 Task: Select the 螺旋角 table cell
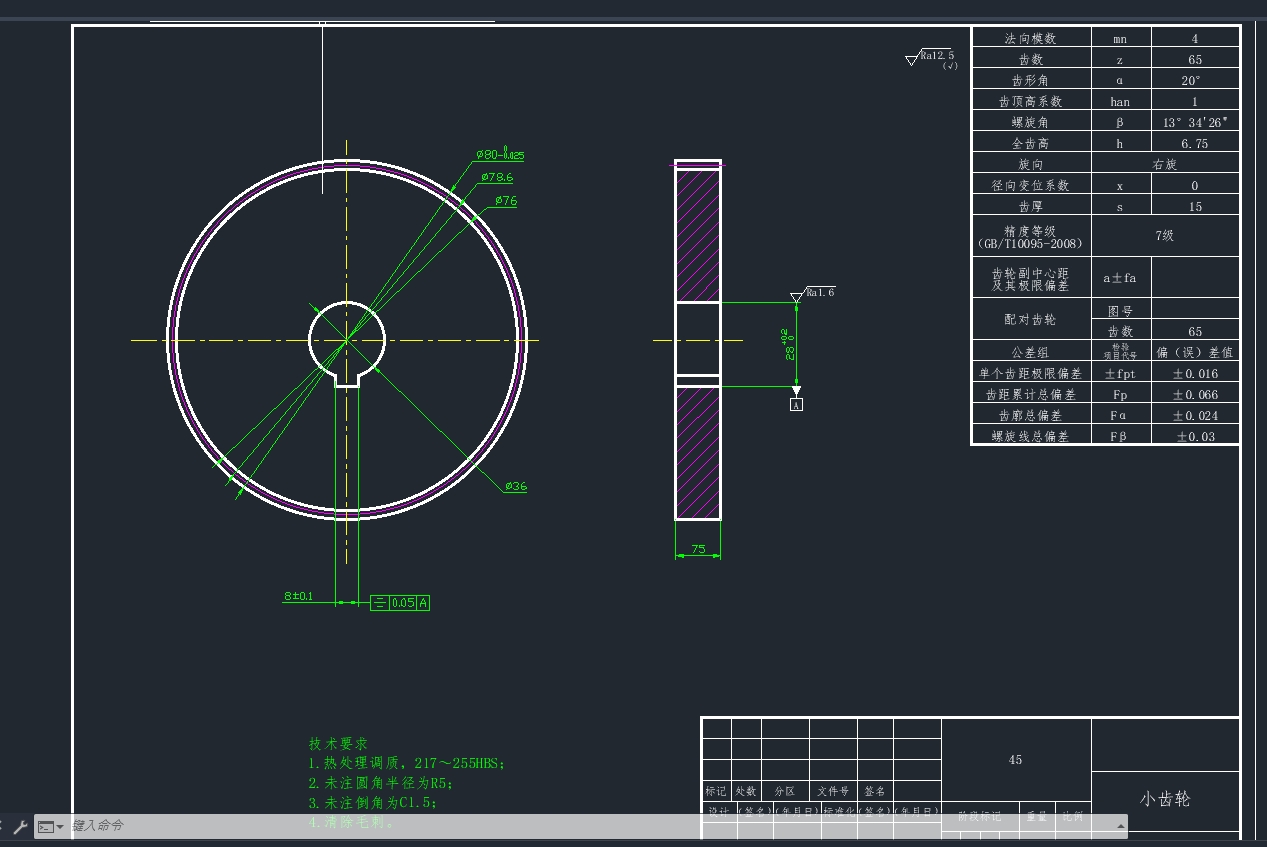tap(1031, 122)
